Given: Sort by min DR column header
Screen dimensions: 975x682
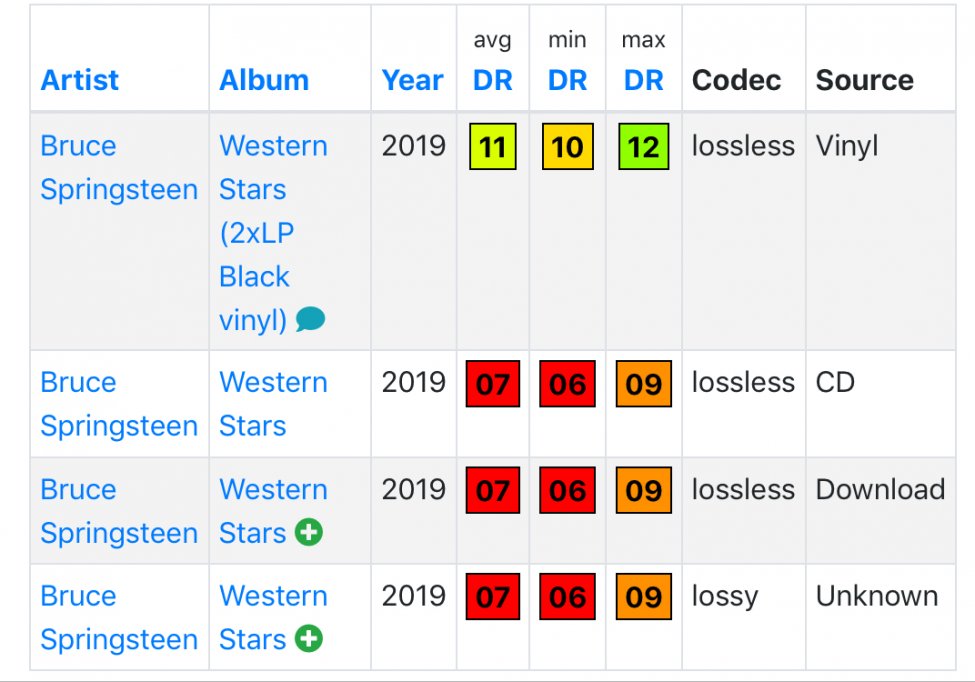Looking at the screenshot, I should click(567, 80).
